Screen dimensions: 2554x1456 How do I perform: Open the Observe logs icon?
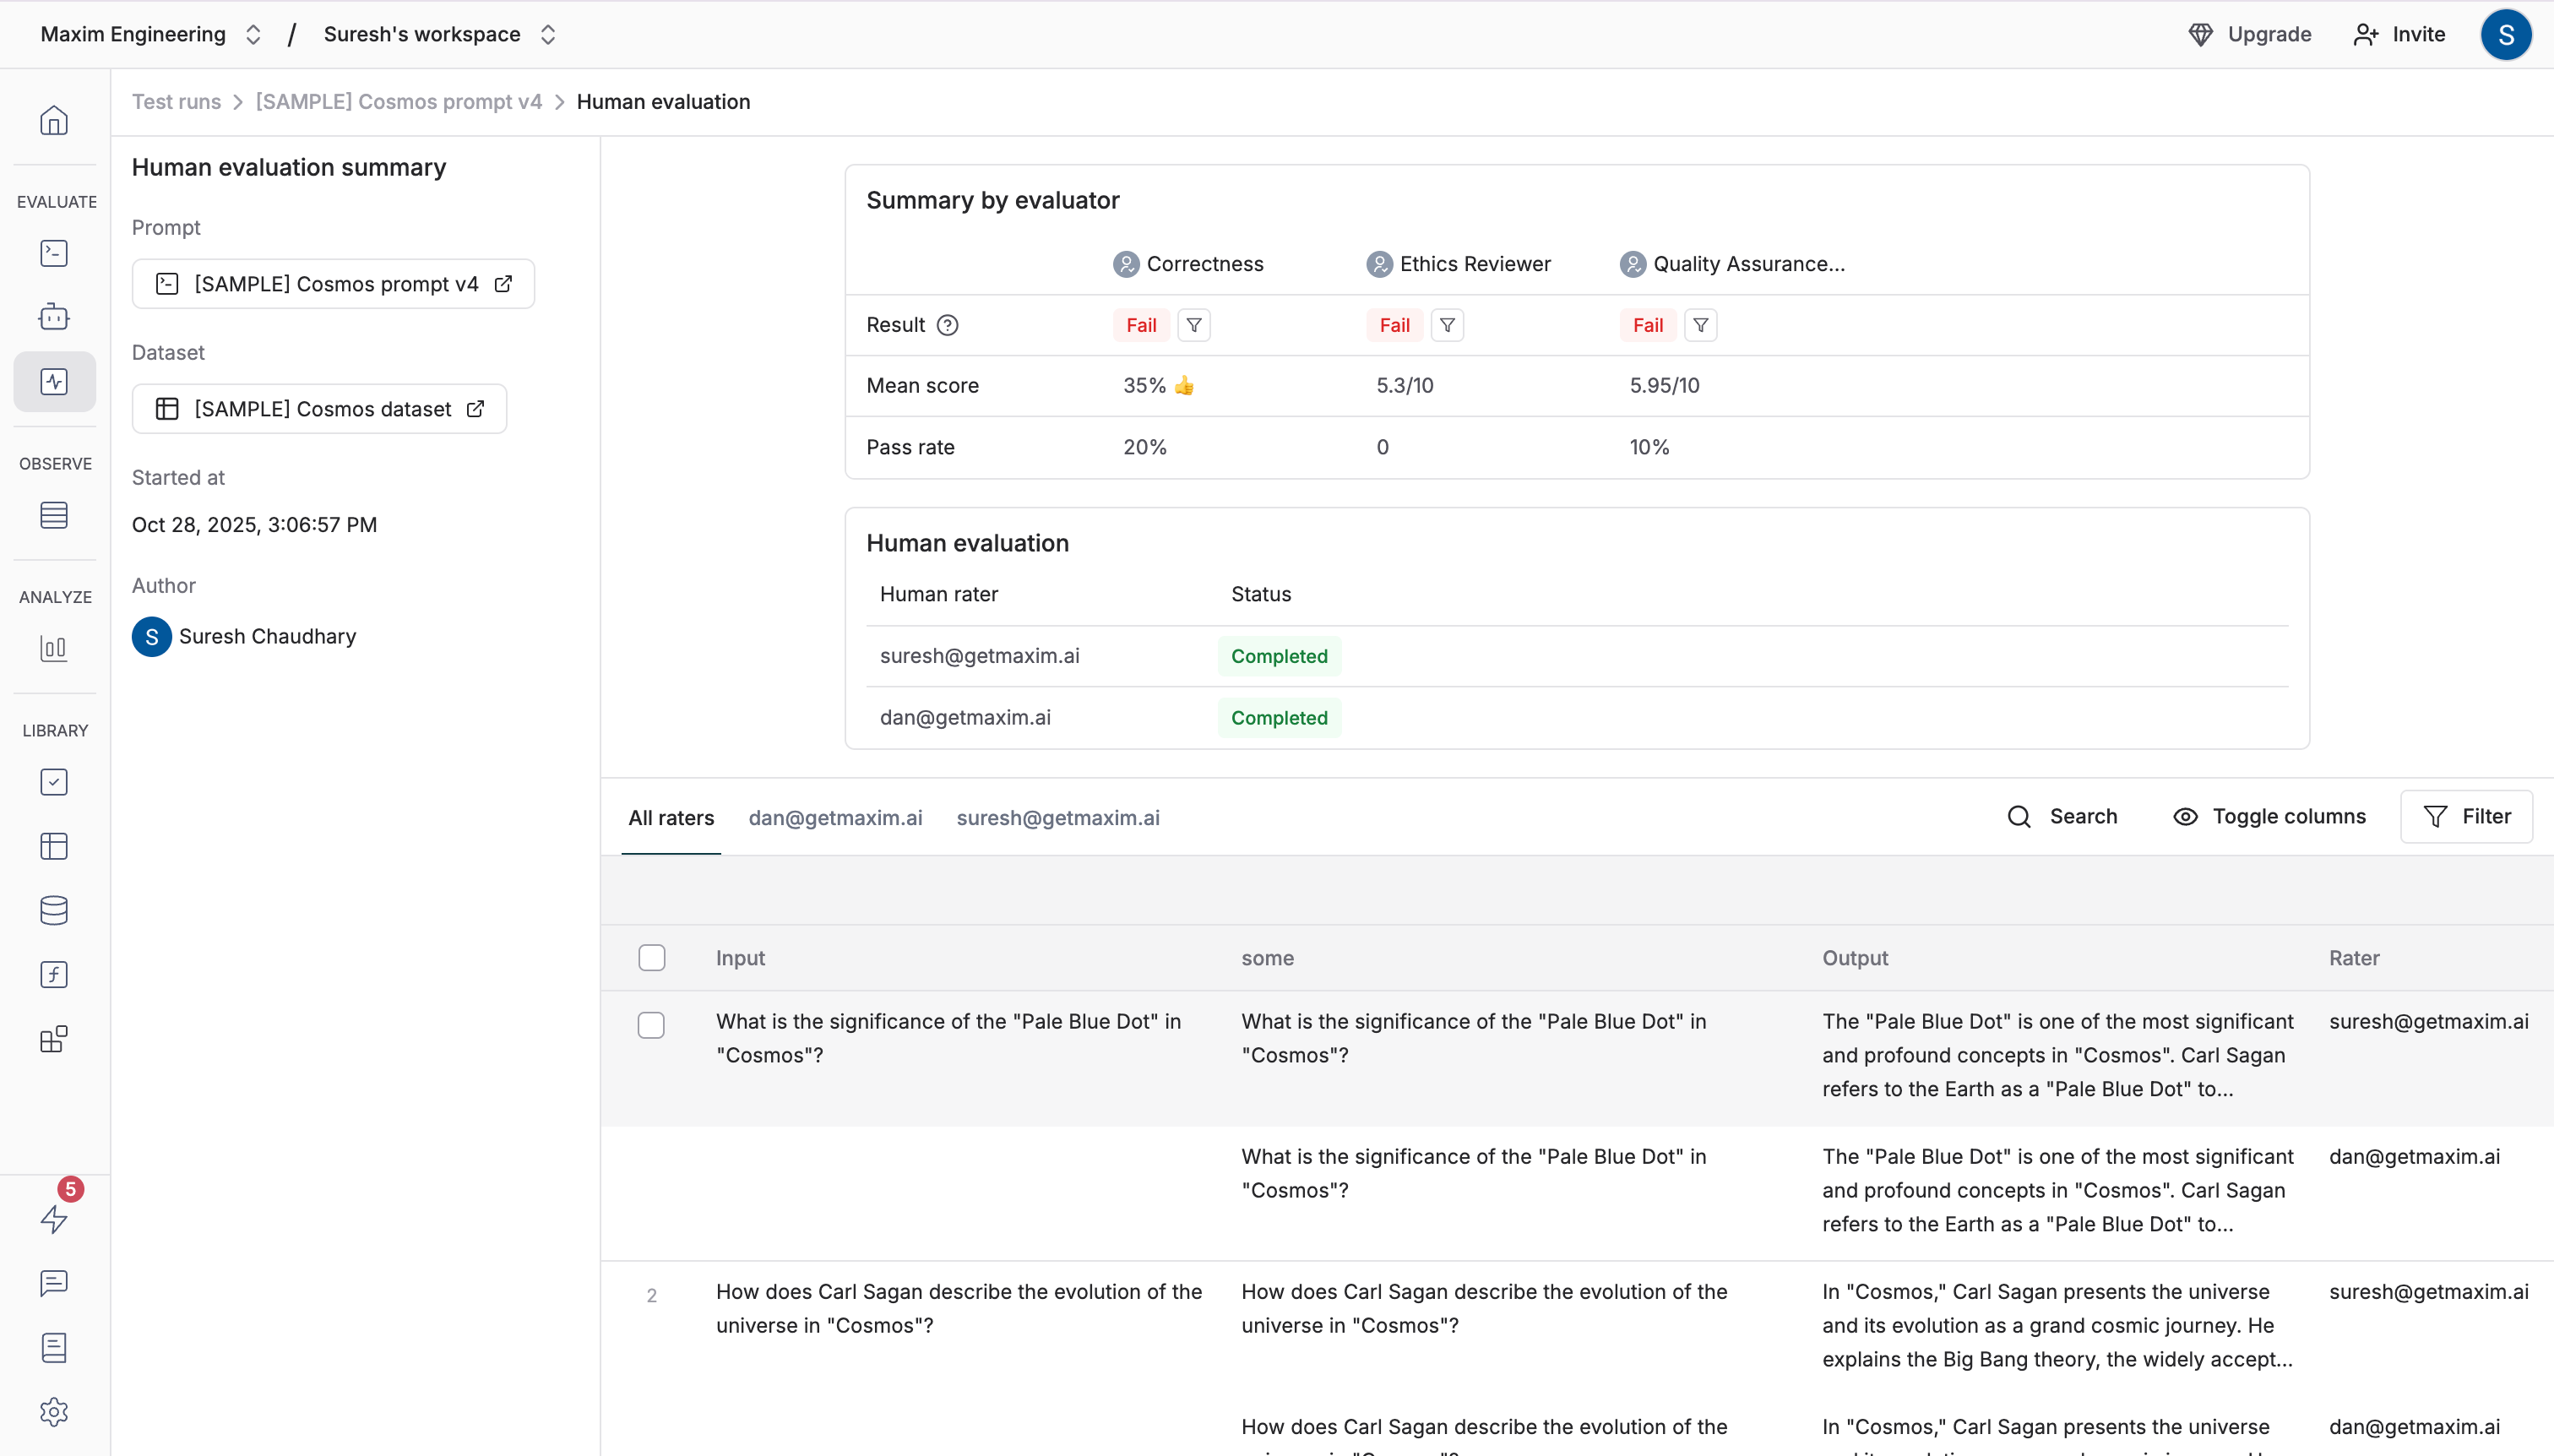tap(54, 515)
